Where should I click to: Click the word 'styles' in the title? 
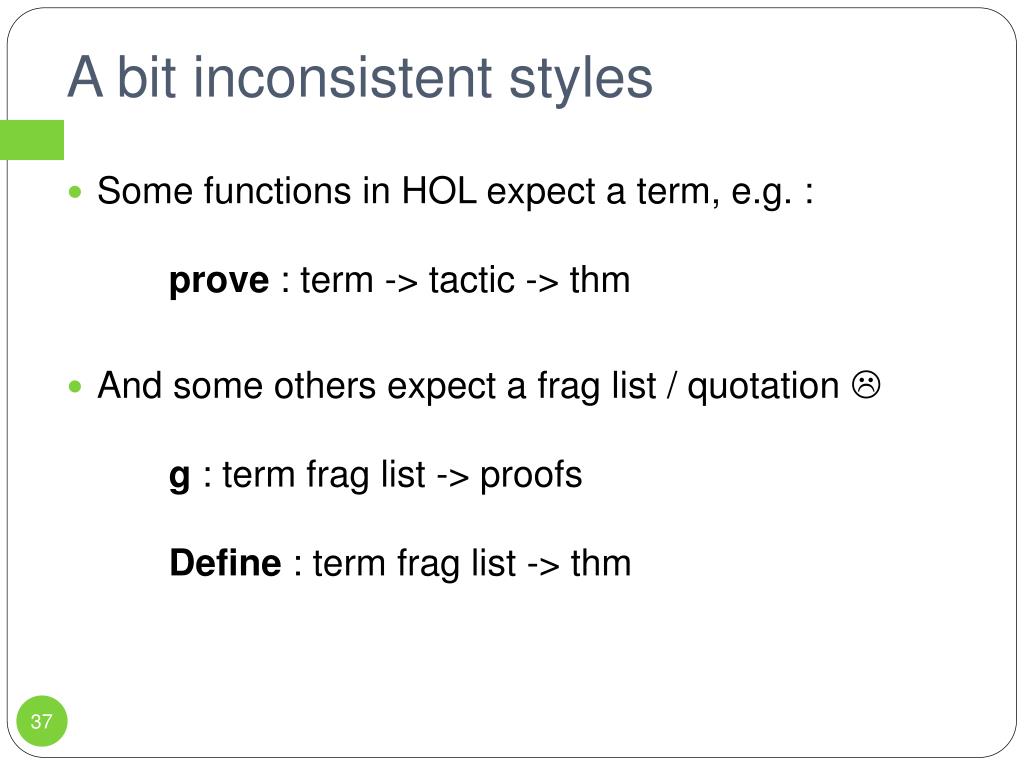(x=581, y=81)
